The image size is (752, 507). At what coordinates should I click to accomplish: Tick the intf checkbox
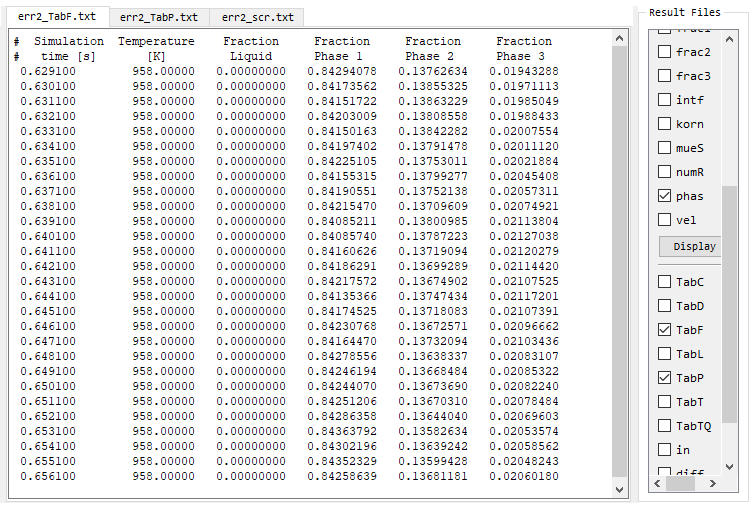pyautogui.click(x=664, y=100)
